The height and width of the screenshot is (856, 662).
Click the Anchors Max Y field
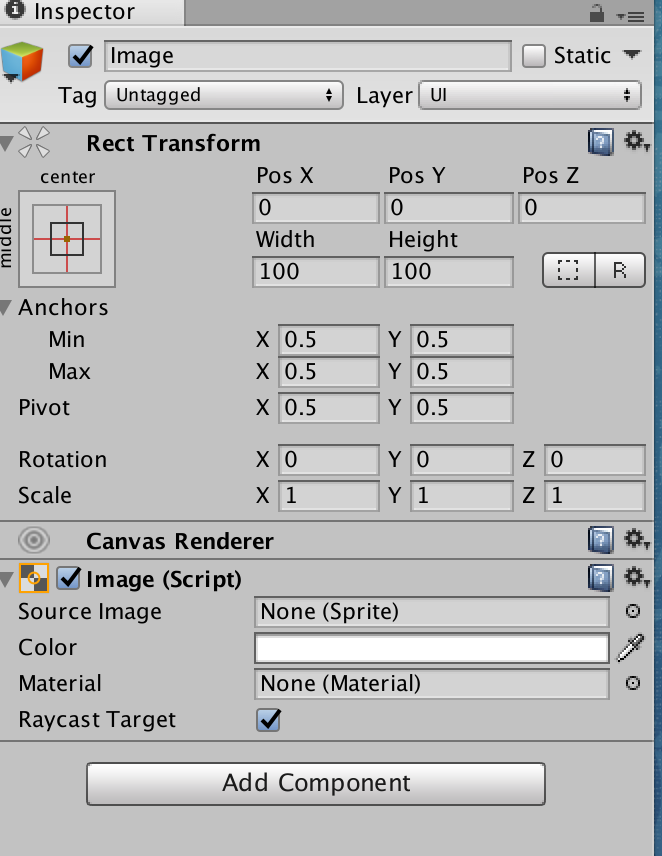(462, 372)
